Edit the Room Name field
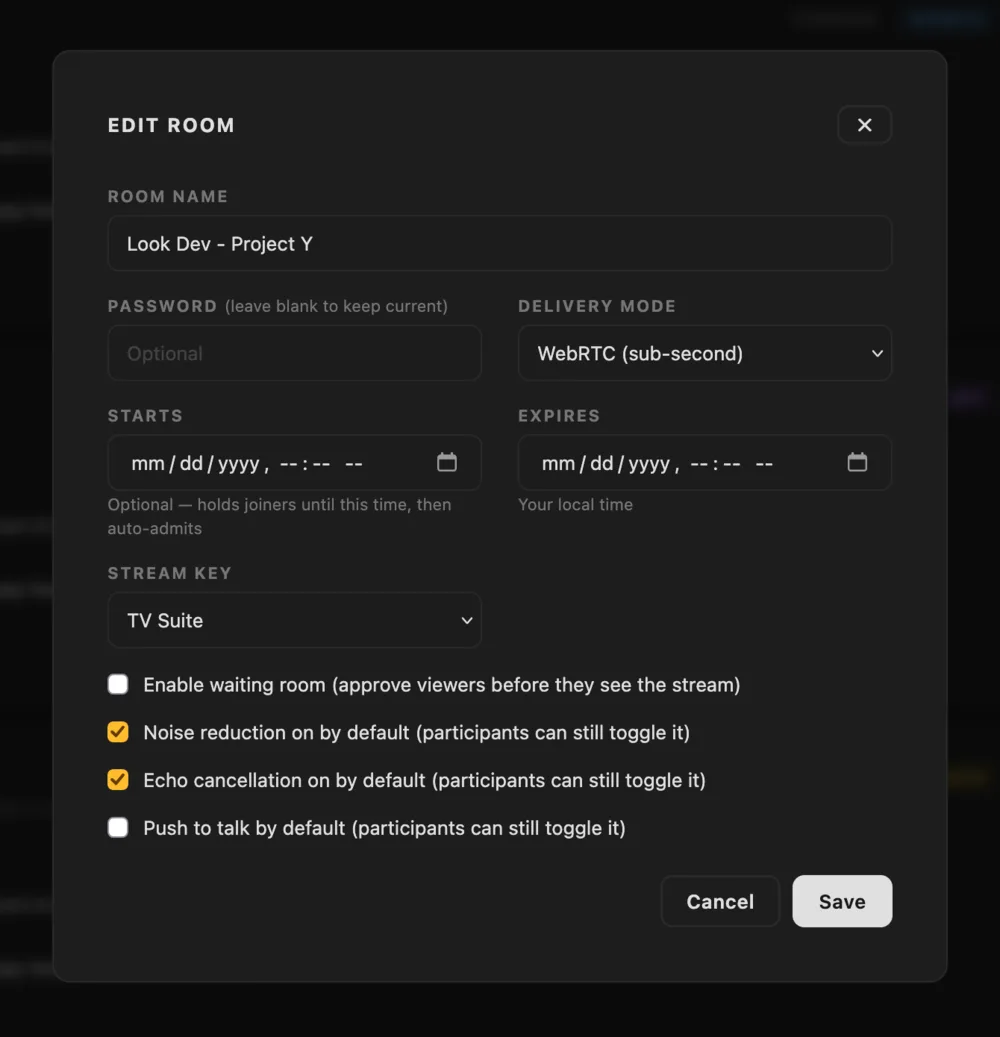The image size is (1000, 1037). pyautogui.click(x=499, y=243)
